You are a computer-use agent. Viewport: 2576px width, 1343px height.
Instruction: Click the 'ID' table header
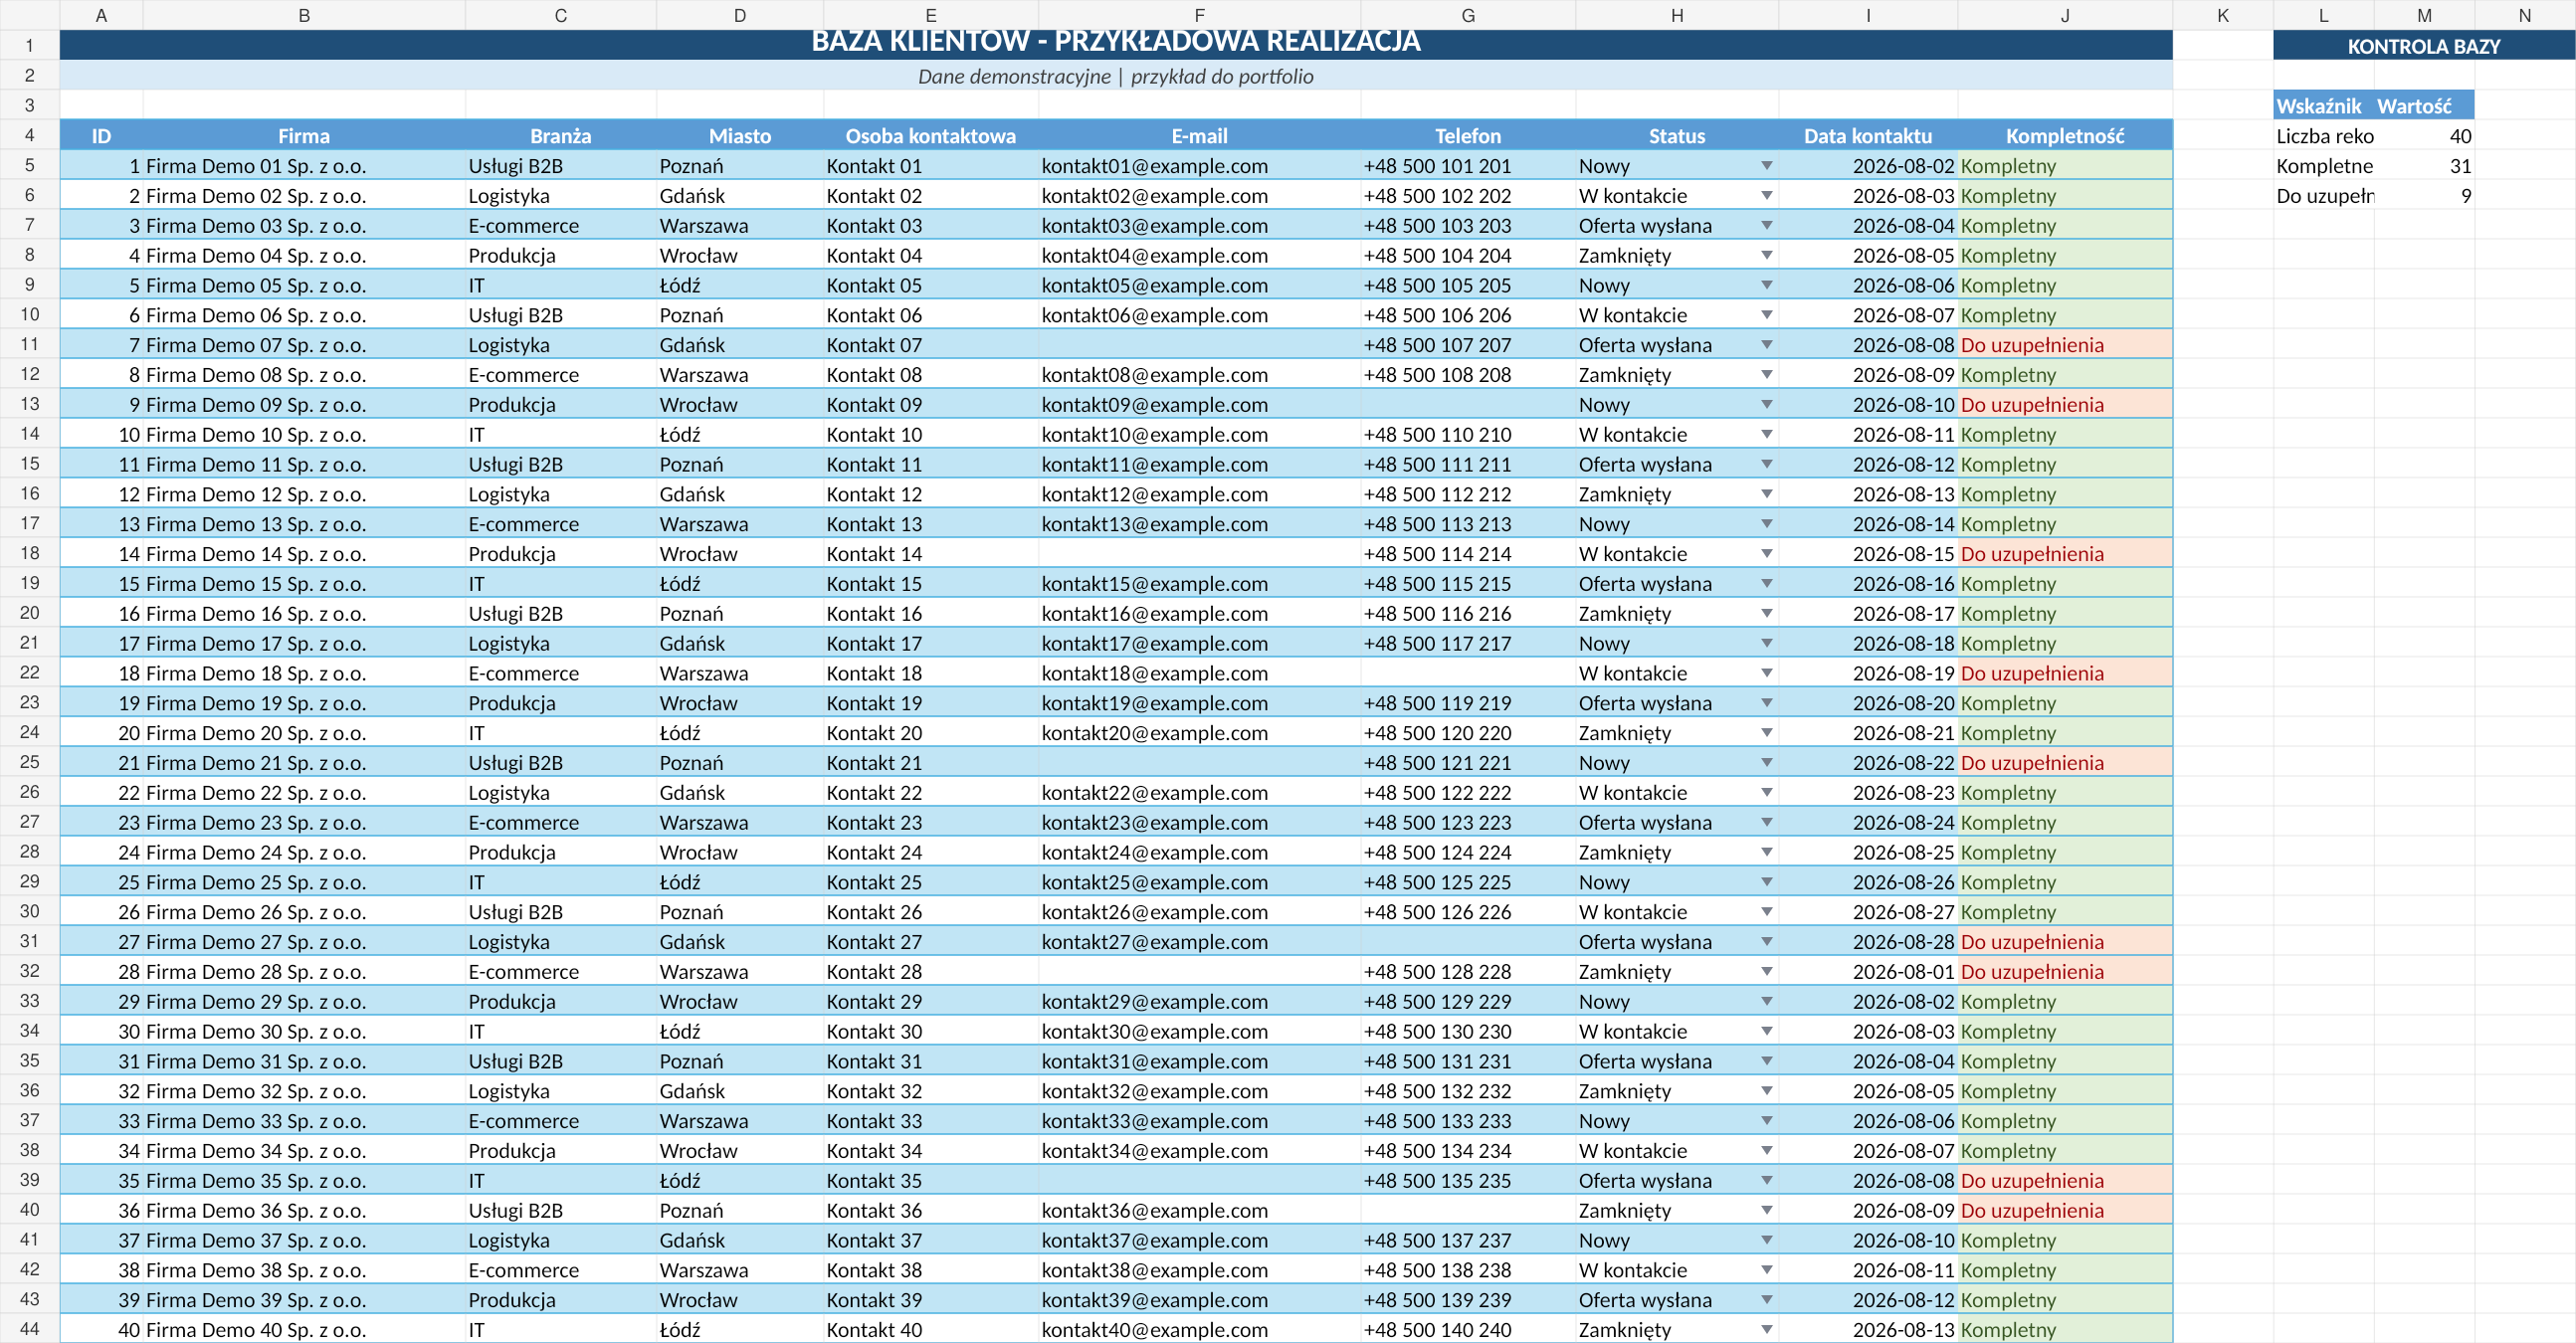pyautogui.click(x=101, y=136)
